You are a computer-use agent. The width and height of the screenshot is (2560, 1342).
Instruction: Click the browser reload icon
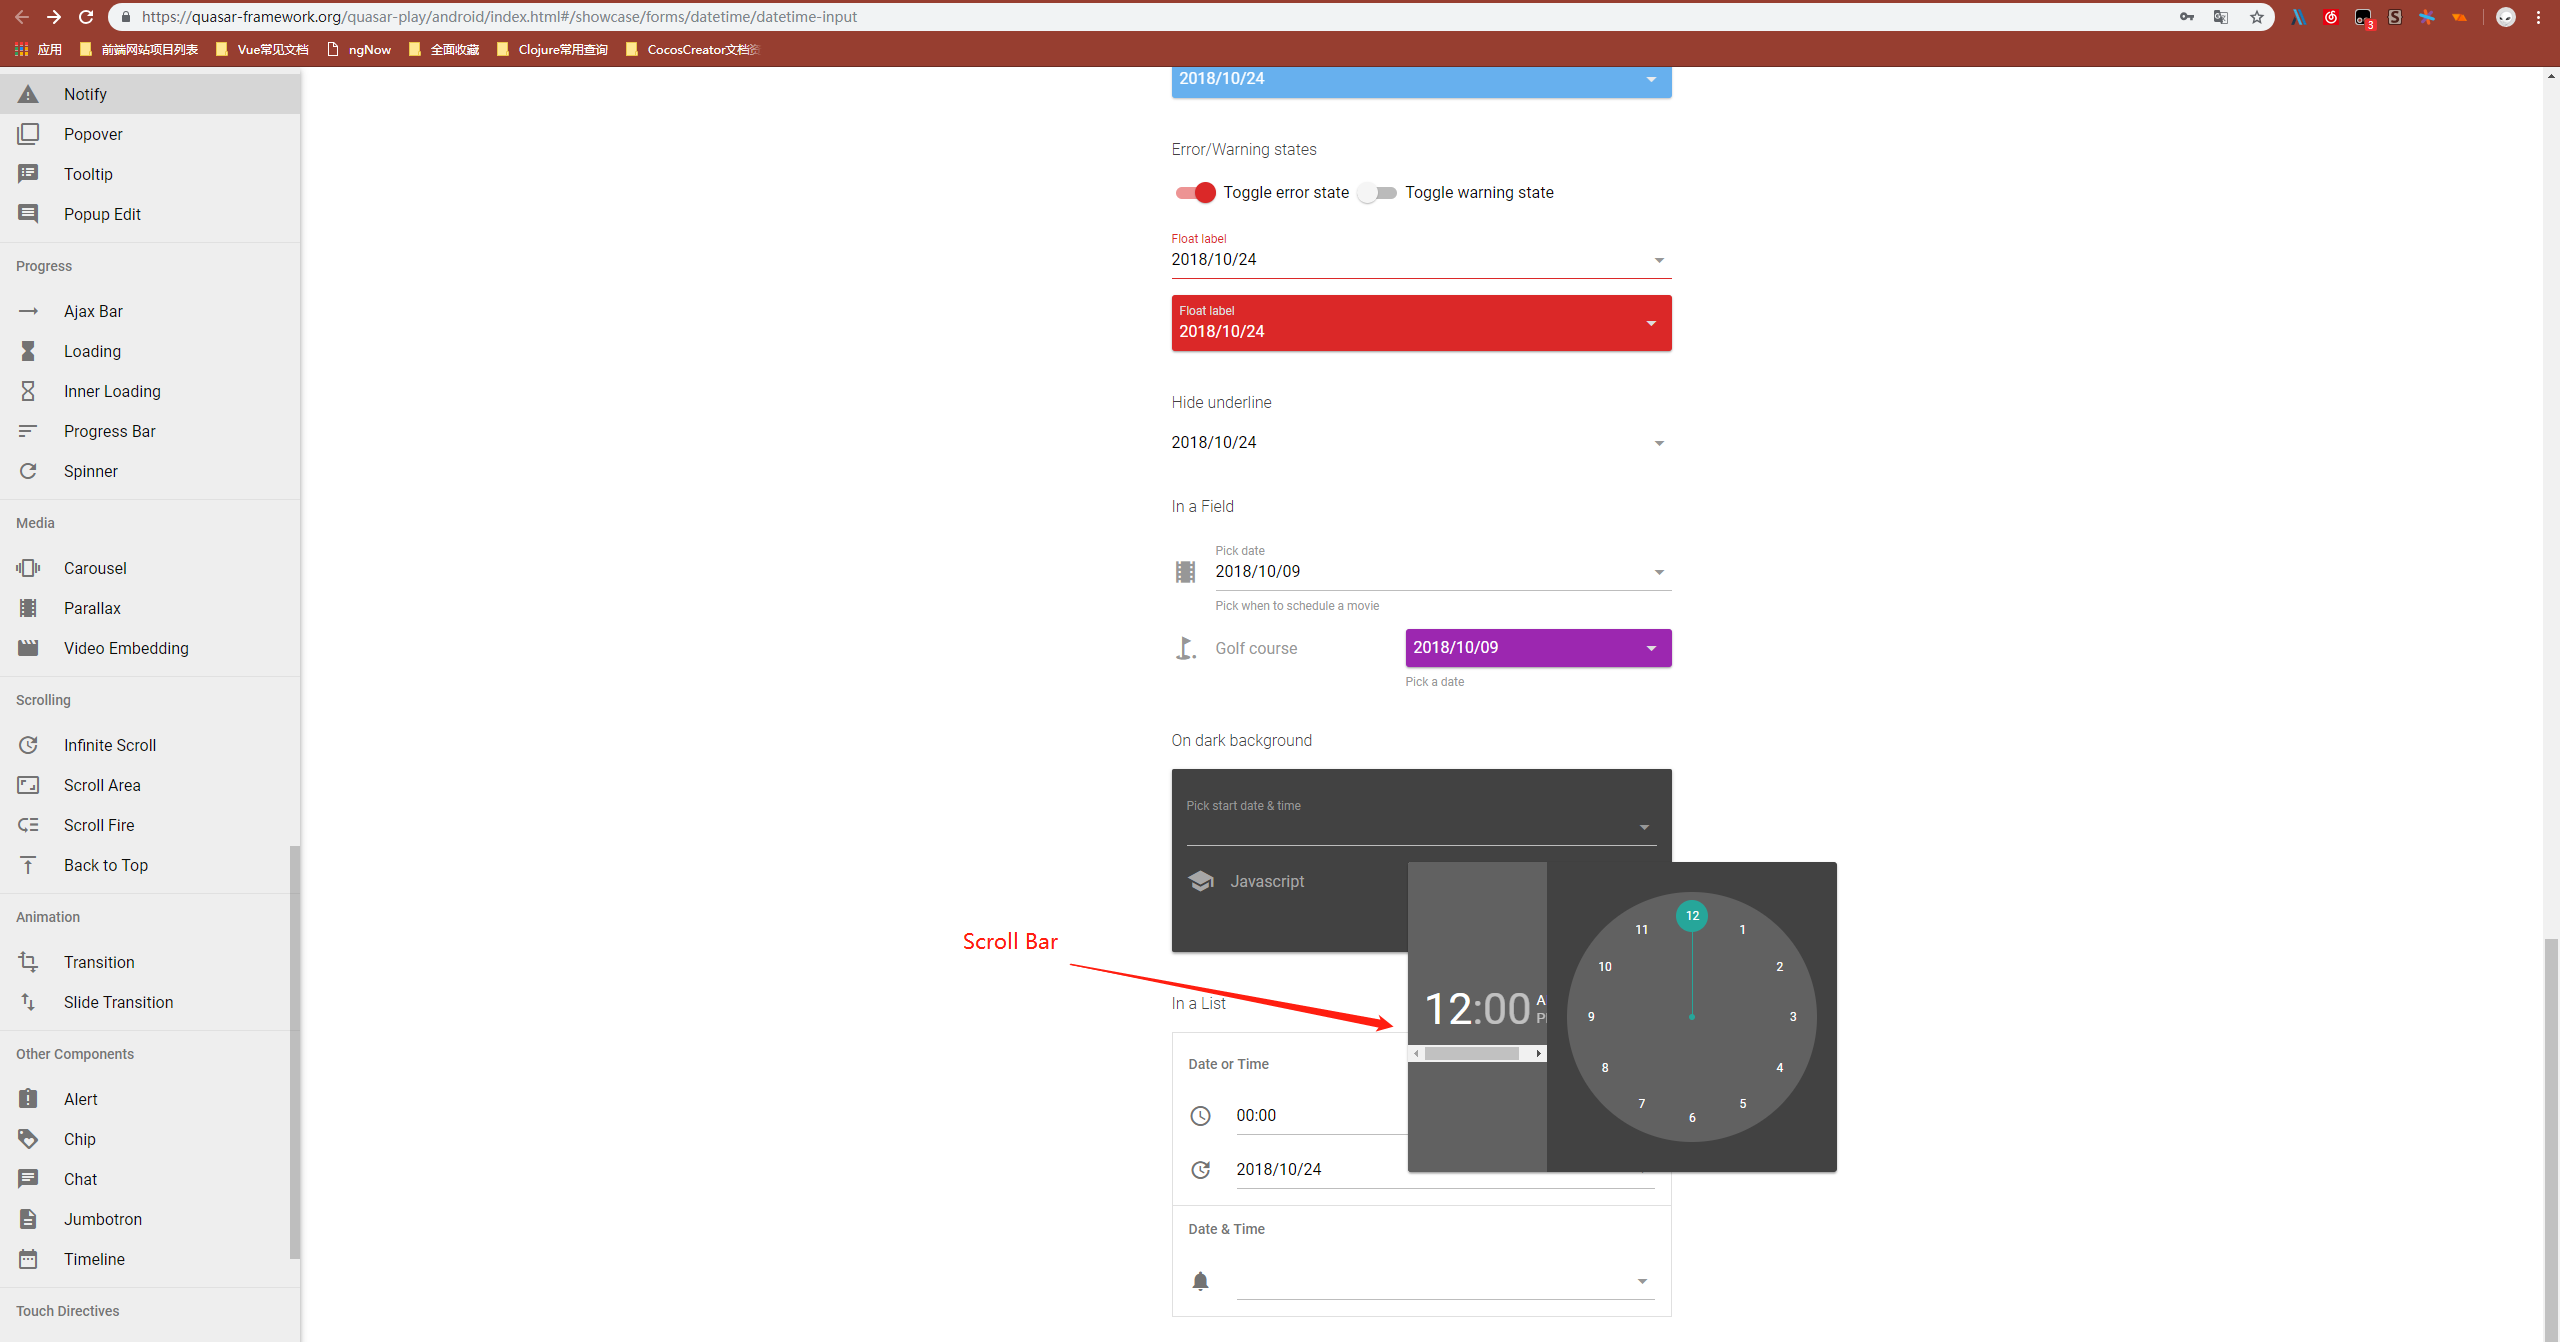pos(86,17)
